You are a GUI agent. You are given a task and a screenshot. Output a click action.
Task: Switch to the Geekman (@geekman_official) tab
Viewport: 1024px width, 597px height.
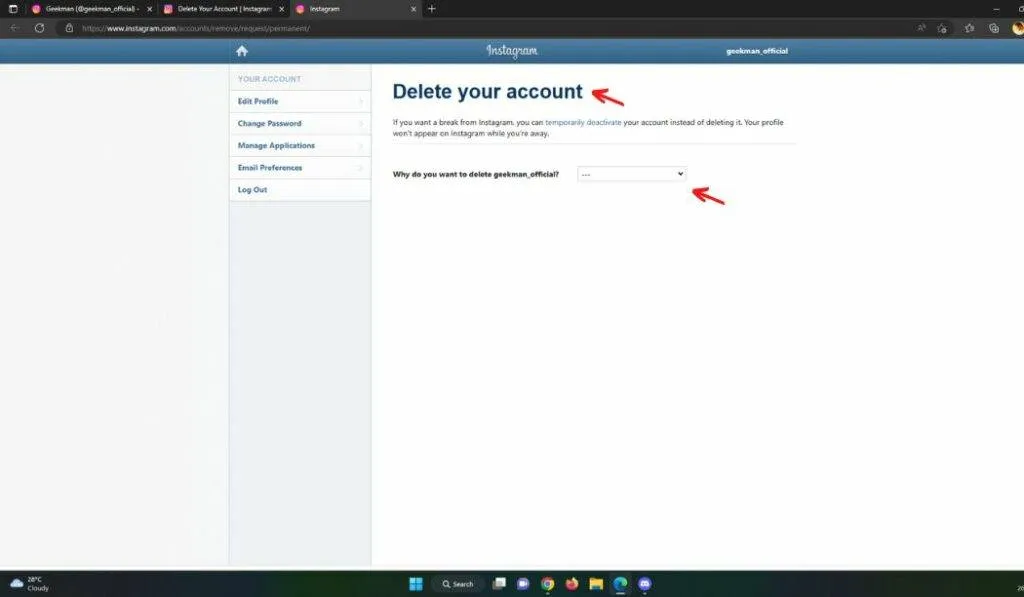[91, 9]
